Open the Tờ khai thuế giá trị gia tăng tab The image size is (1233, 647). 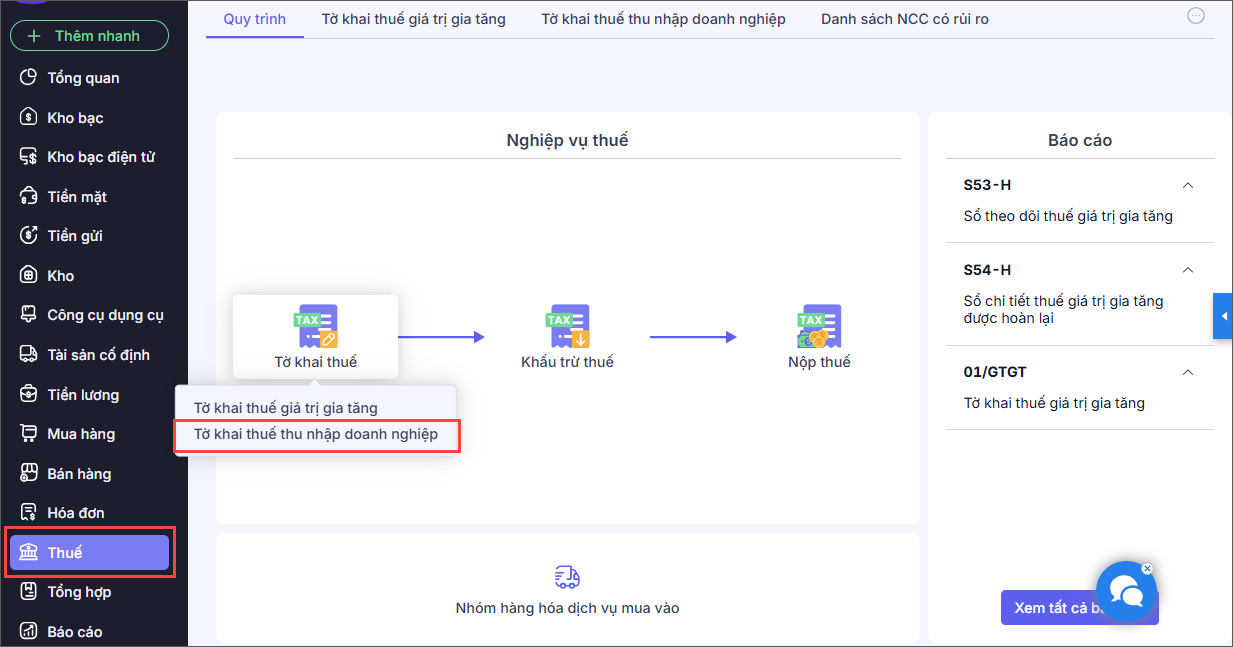tap(414, 19)
